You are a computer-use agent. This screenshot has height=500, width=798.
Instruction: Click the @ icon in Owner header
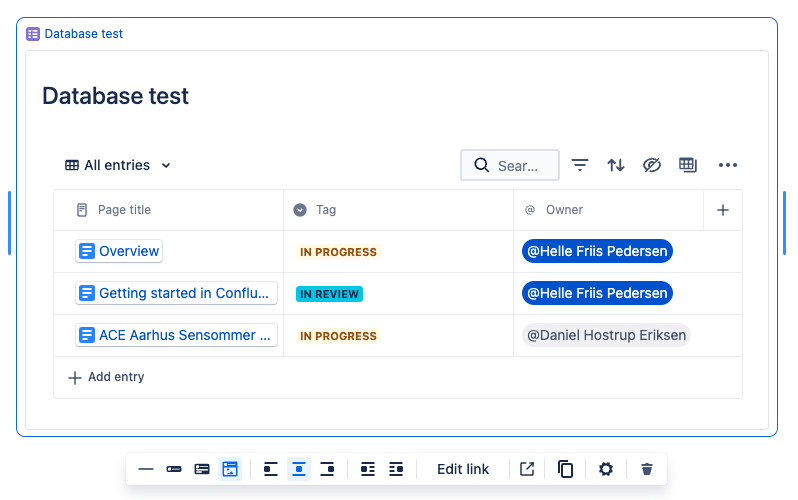530,210
